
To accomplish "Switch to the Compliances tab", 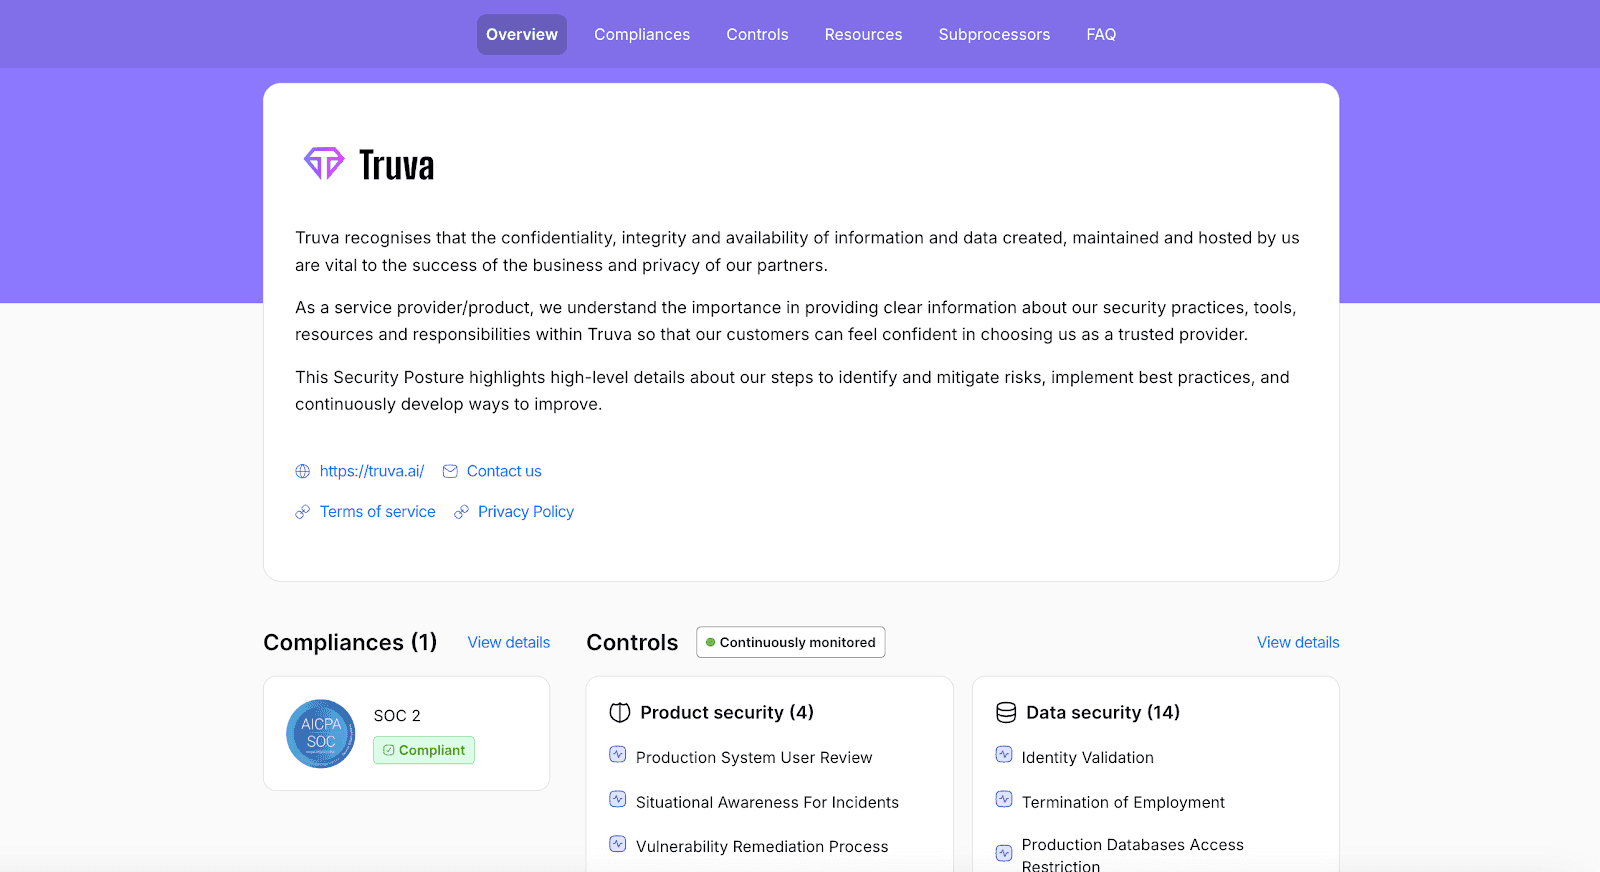I will point(642,34).
